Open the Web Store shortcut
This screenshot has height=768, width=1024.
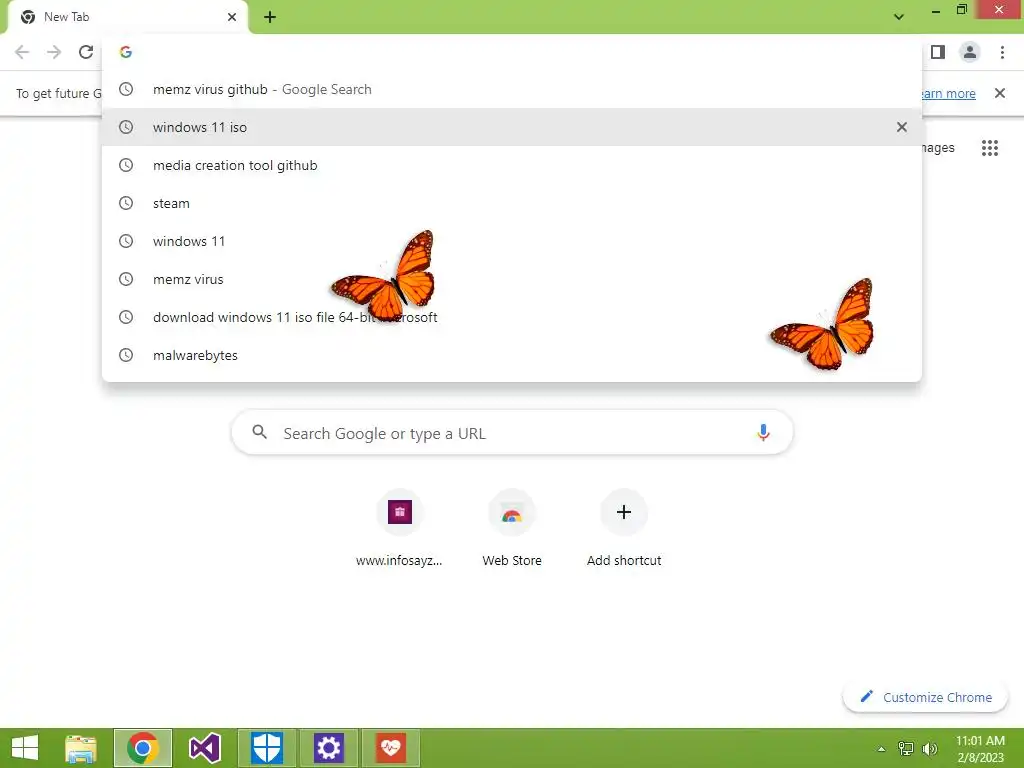tap(512, 529)
